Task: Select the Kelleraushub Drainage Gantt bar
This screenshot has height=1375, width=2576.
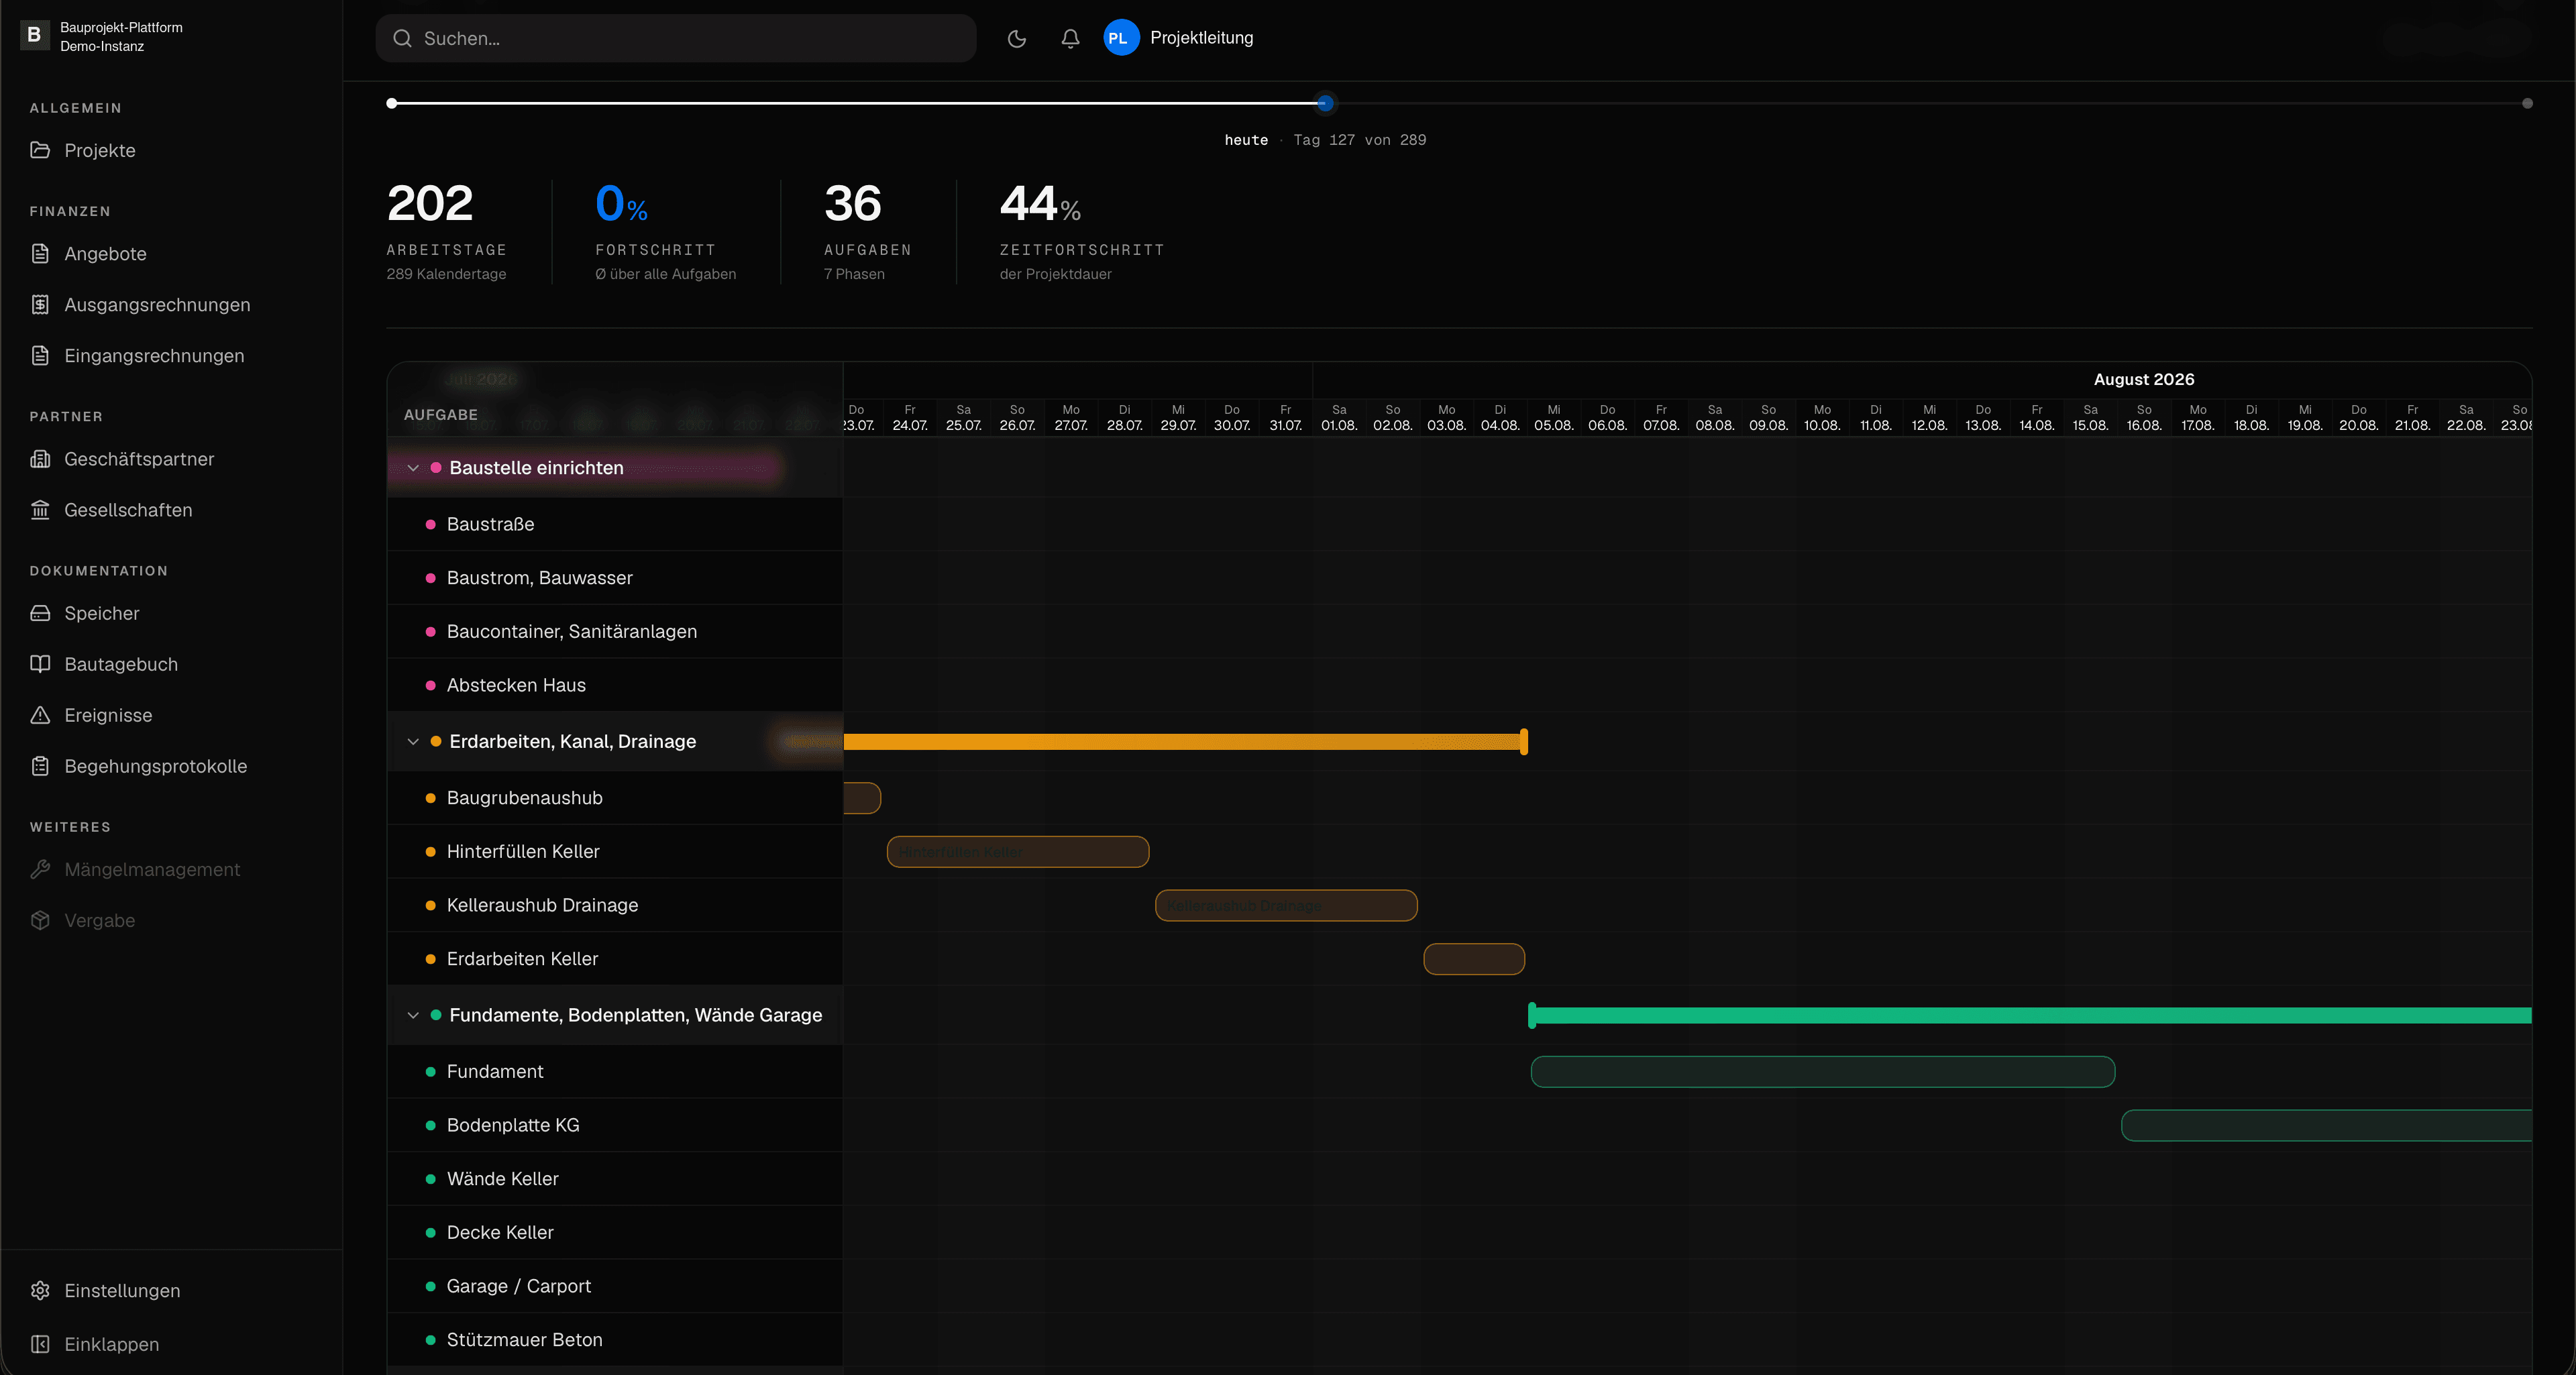Action: pos(1286,905)
